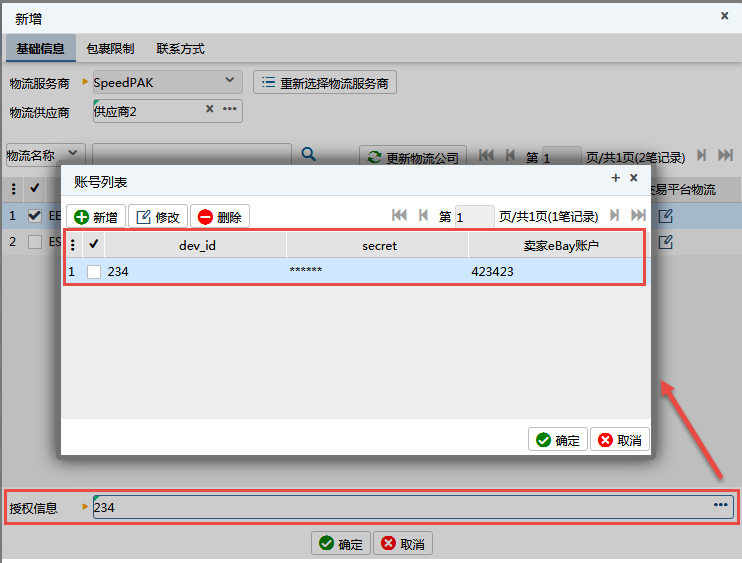Screen dimensions: 742x563
Task: Switch to the 包裹限制 tab
Action: [110, 49]
